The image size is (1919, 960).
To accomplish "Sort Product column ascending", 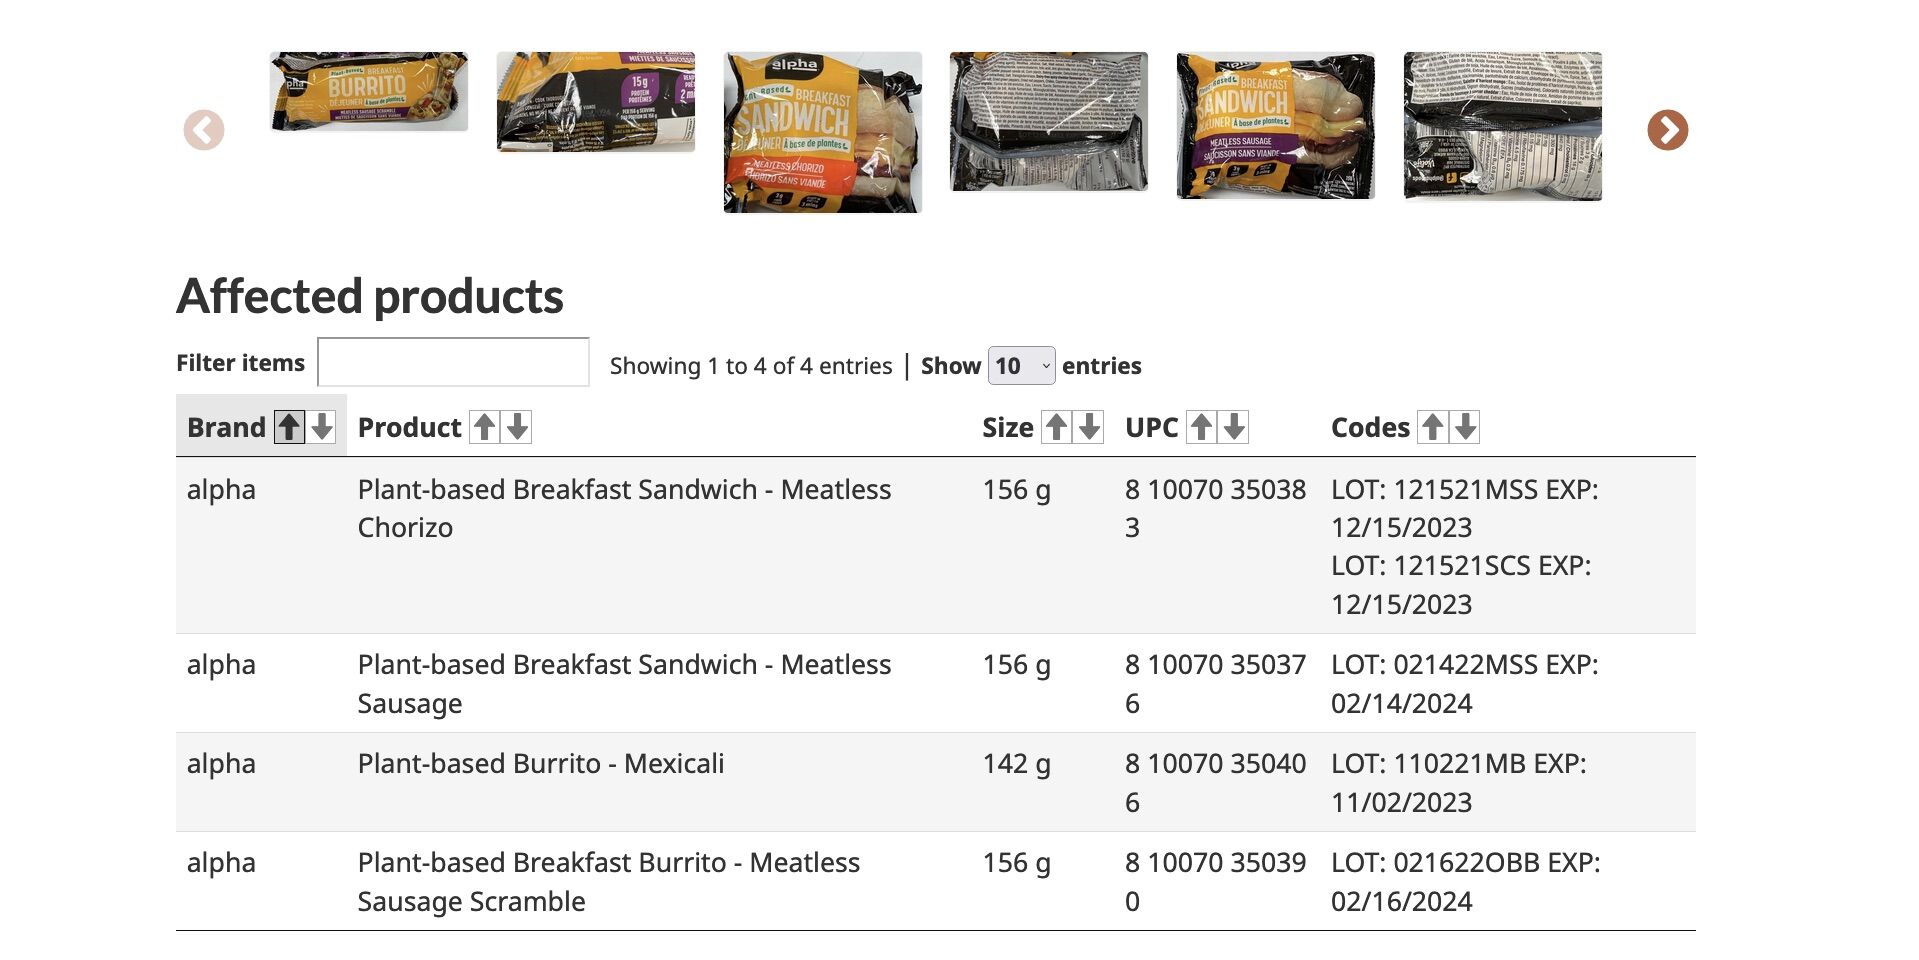I will (x=485, y=427).
